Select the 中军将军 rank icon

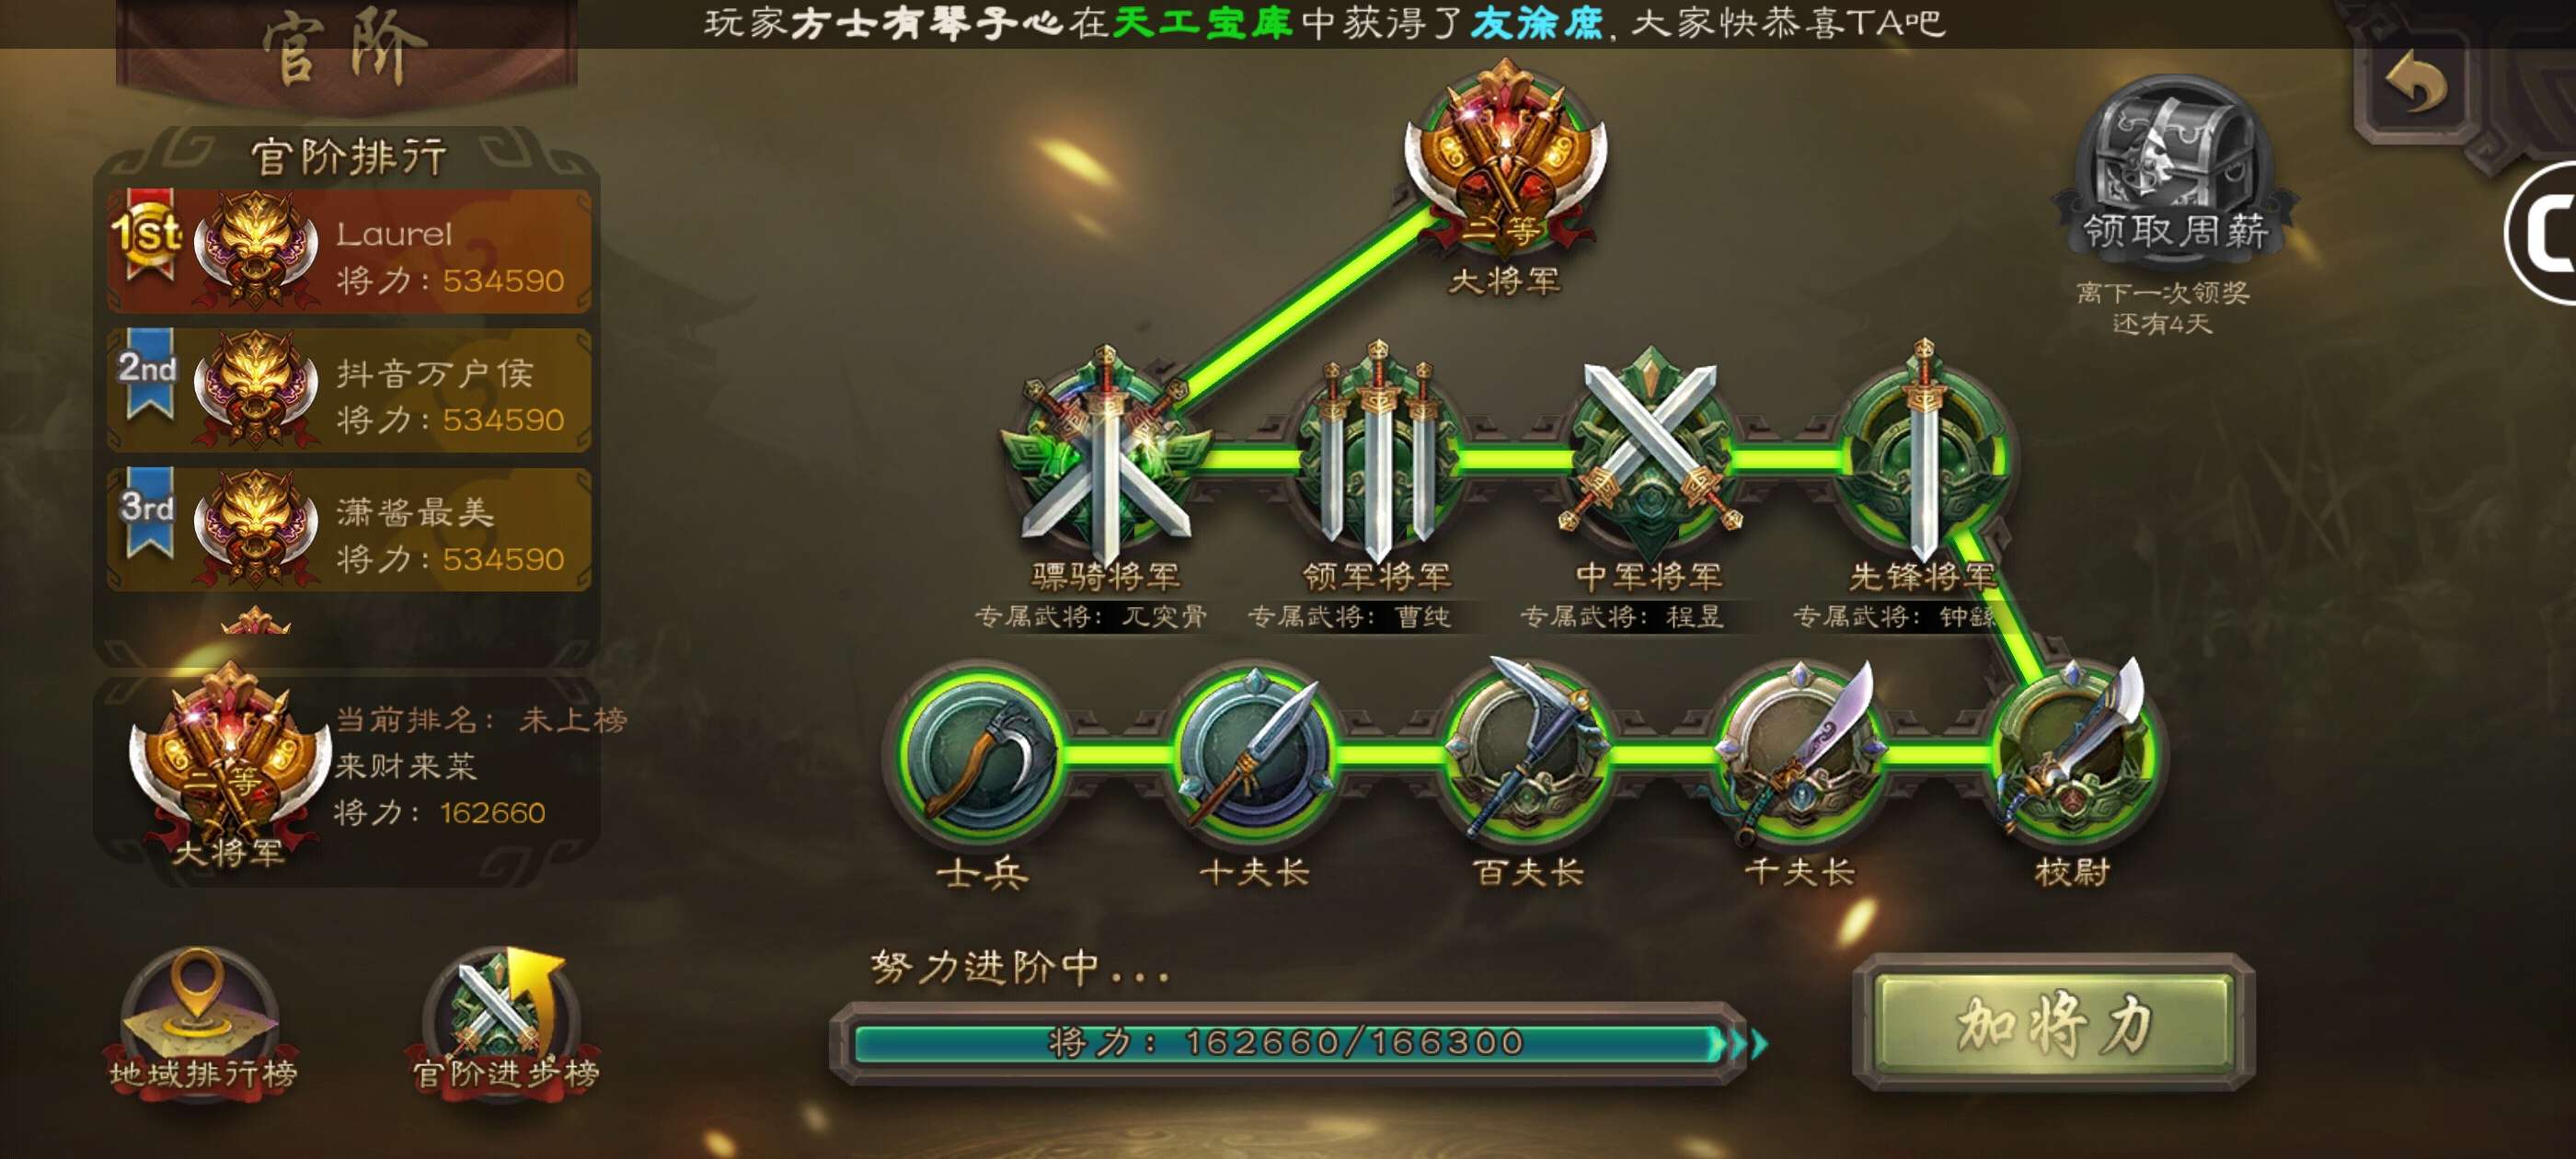(x=1650, y=455)
